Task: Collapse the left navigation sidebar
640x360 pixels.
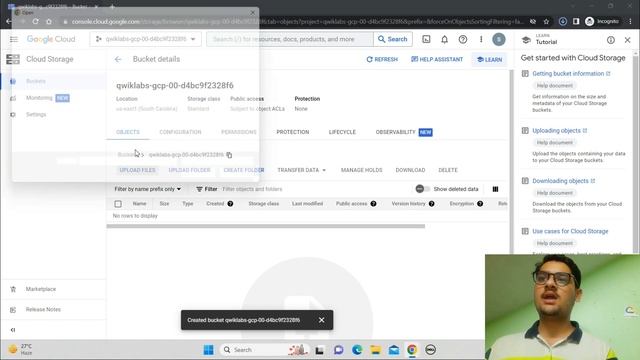Action: (13, 330)
